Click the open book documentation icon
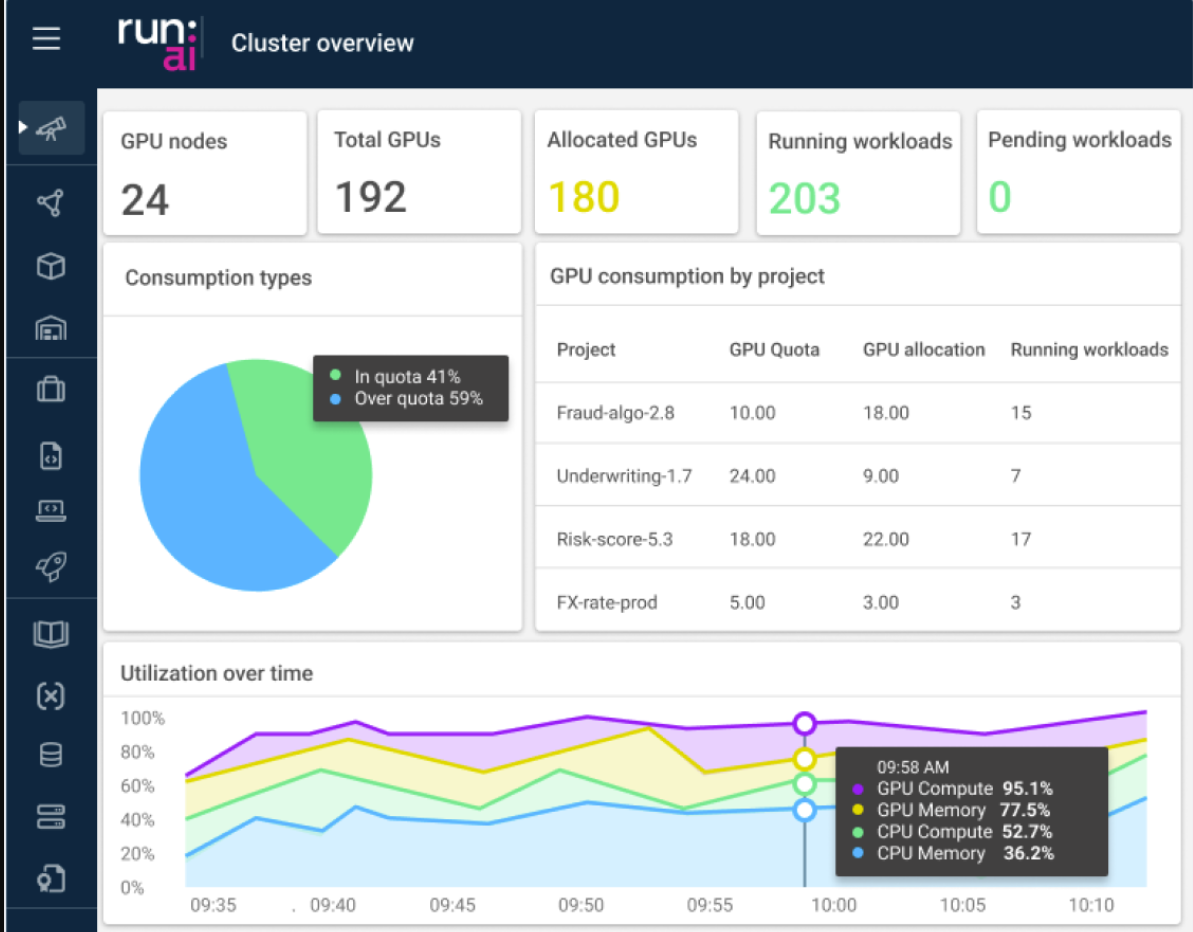Image resolution: width=1193 pixels, height=932 pixels. click(x=48, y=633)
